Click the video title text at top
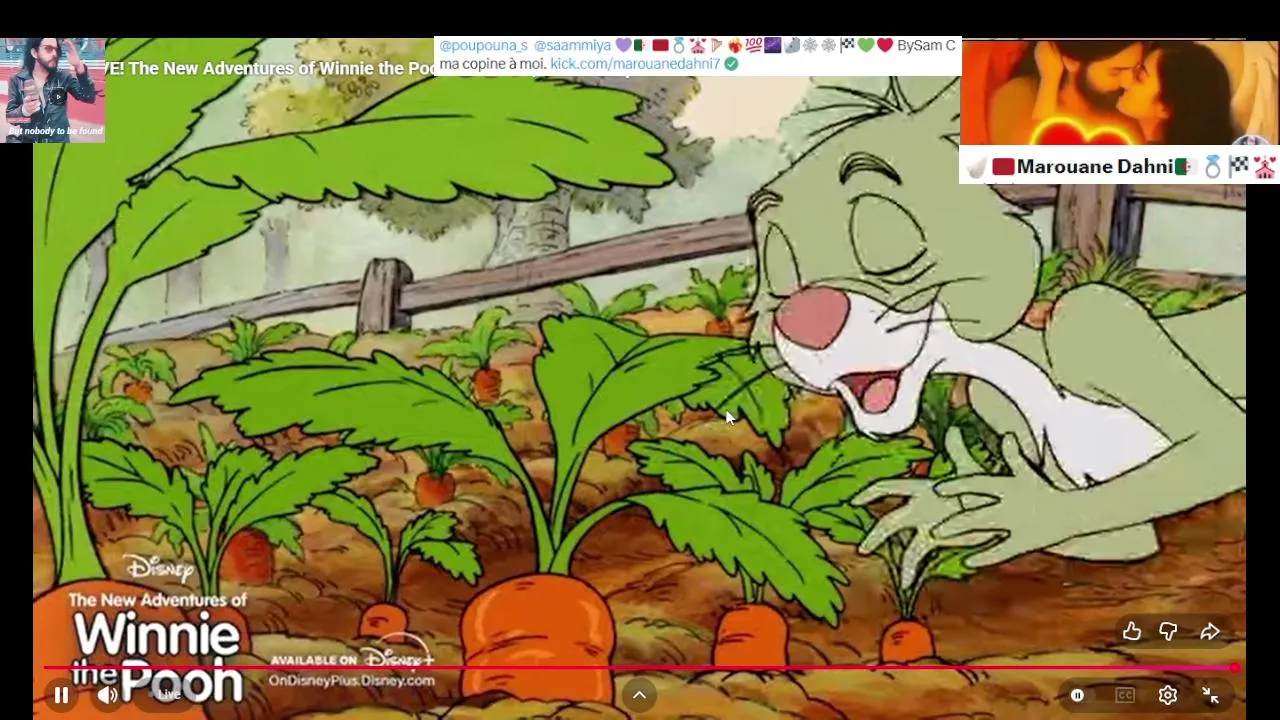This screenshot has height=720, width=1280. (x=270, y=68)
